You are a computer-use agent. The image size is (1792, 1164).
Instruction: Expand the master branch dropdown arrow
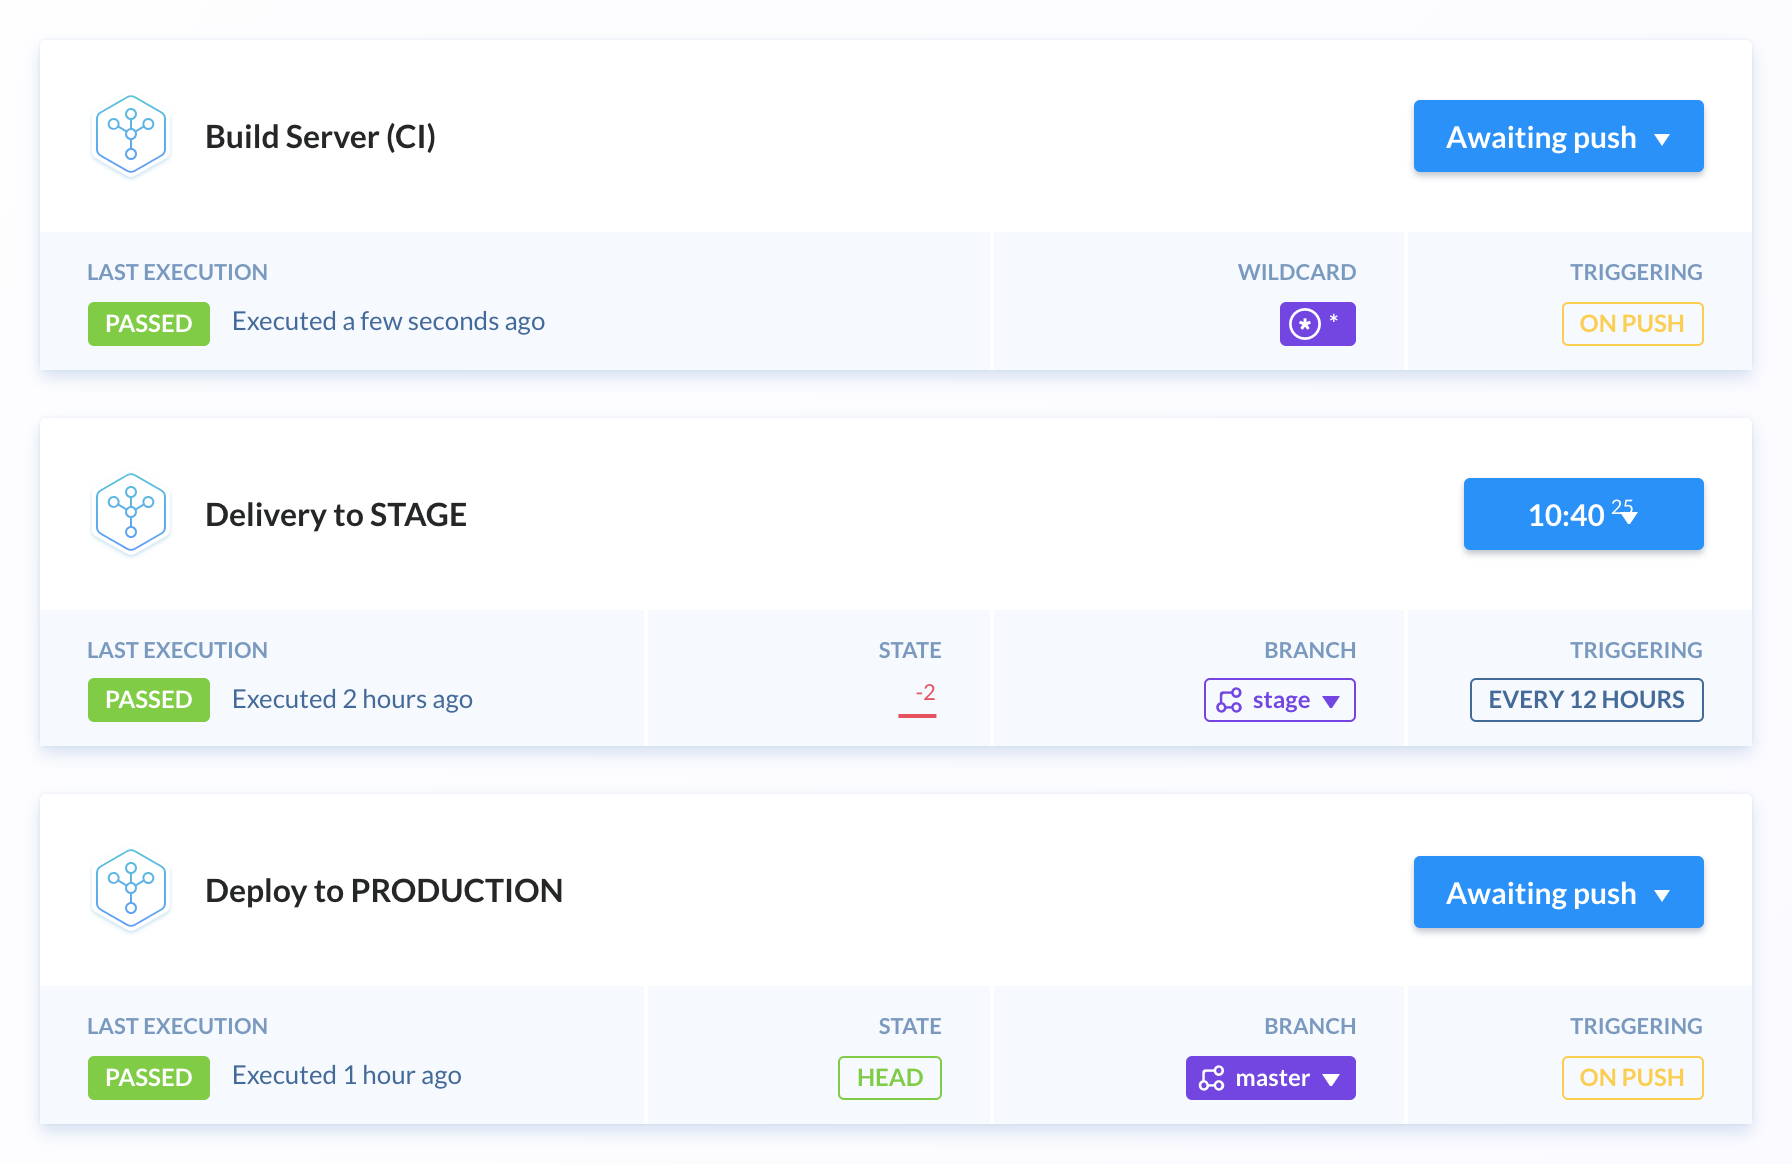pos(1331,1079)
